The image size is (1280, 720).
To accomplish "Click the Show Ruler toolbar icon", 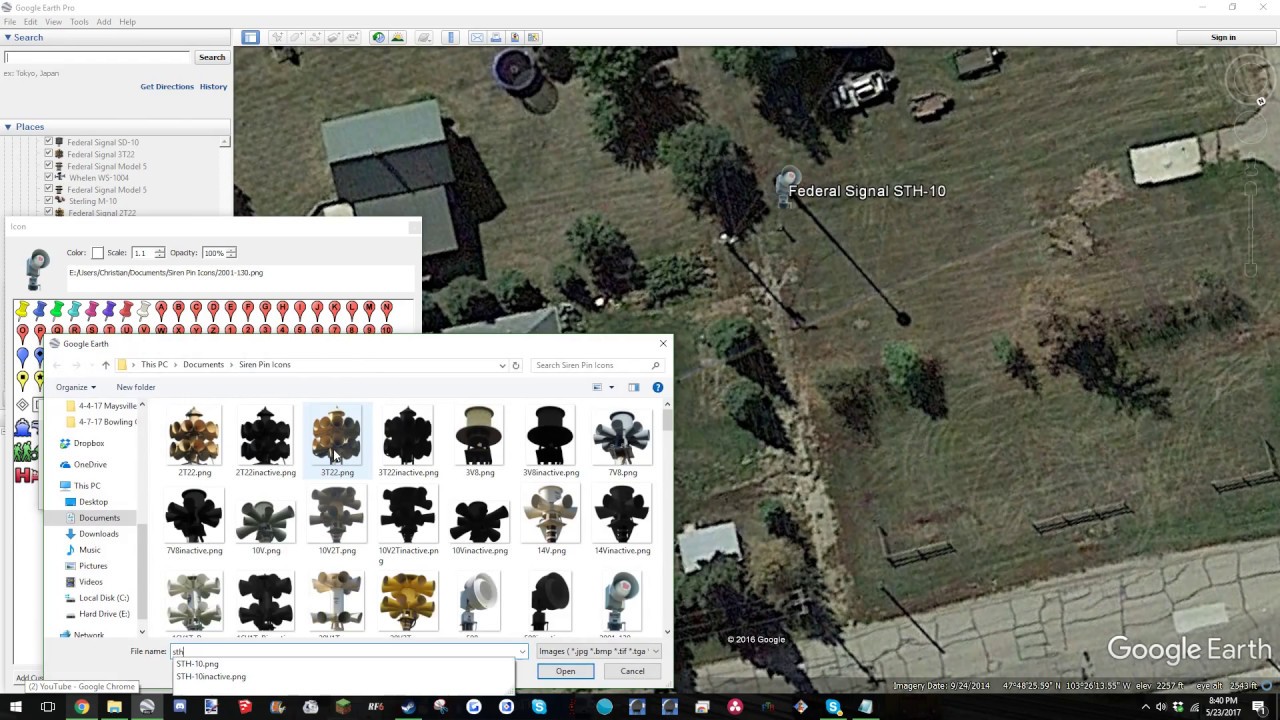I will click(x=450, y=37).
